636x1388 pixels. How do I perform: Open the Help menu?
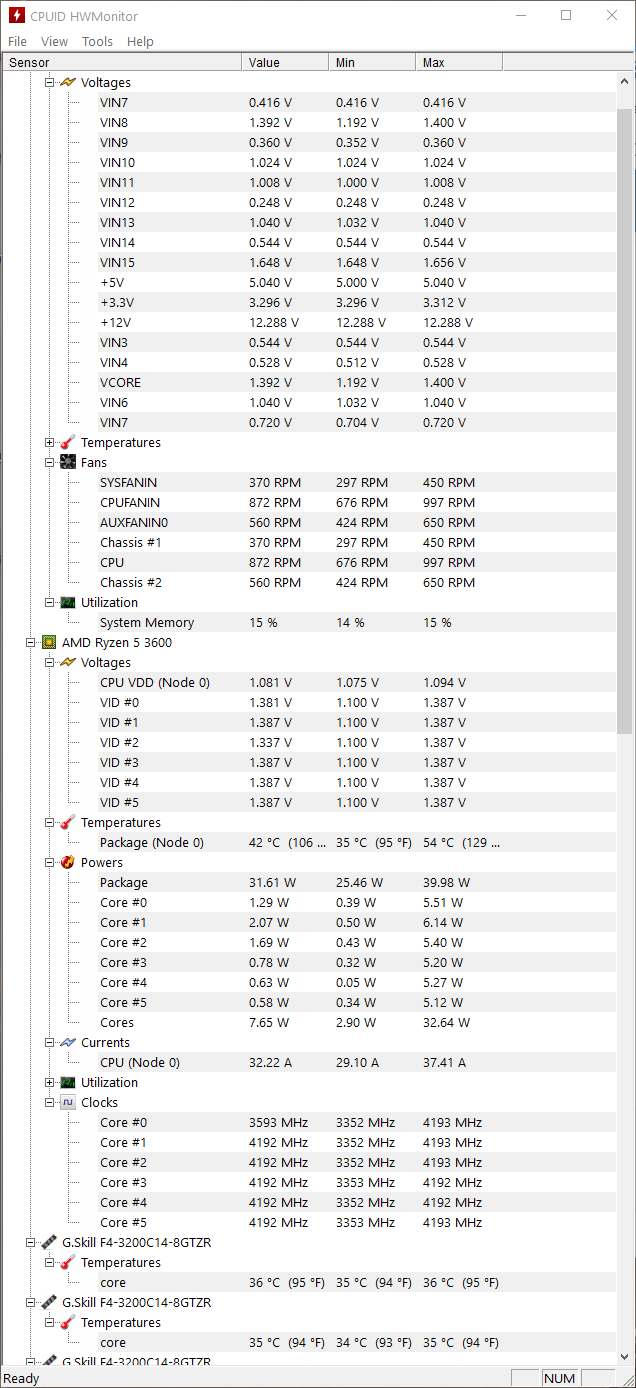click(140, 41)
